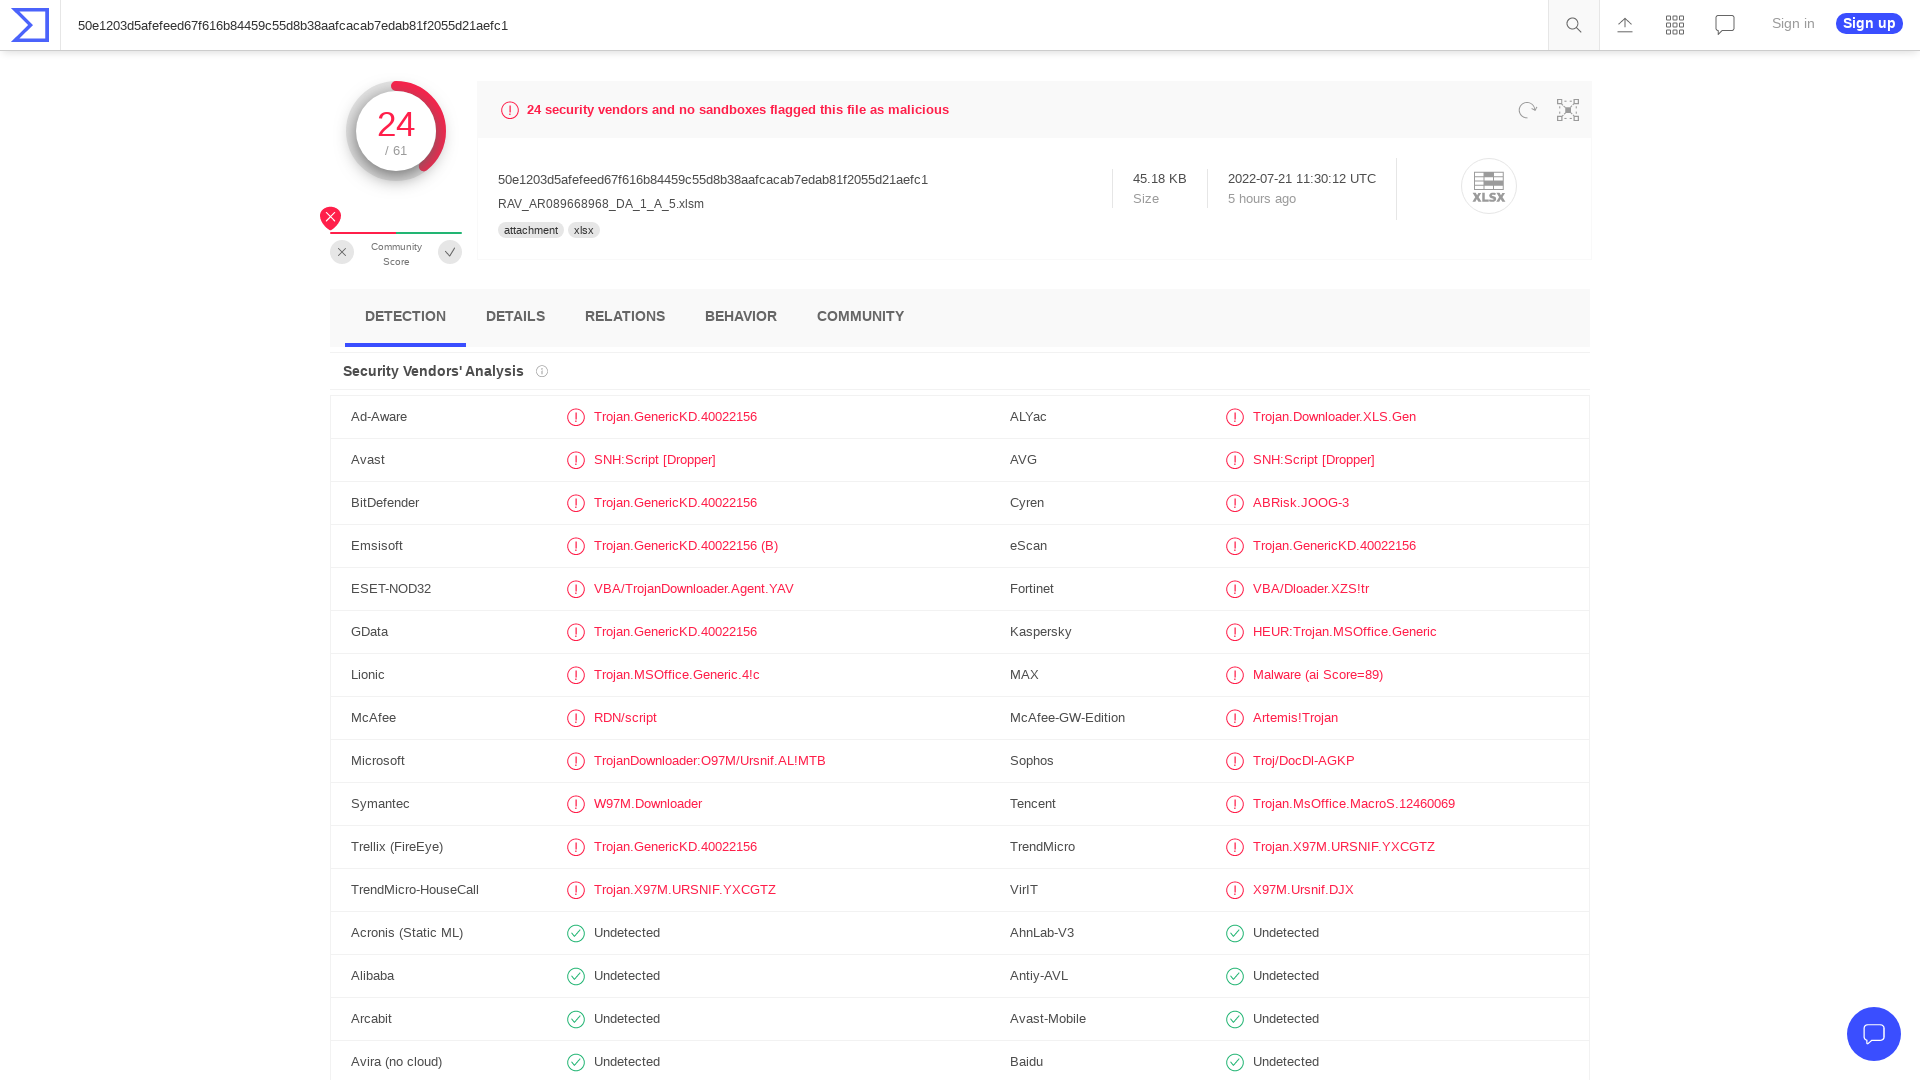Click the feedback comment bubble icon
Viewport: 1920px width, 1080px height.
click(1724, 25)
